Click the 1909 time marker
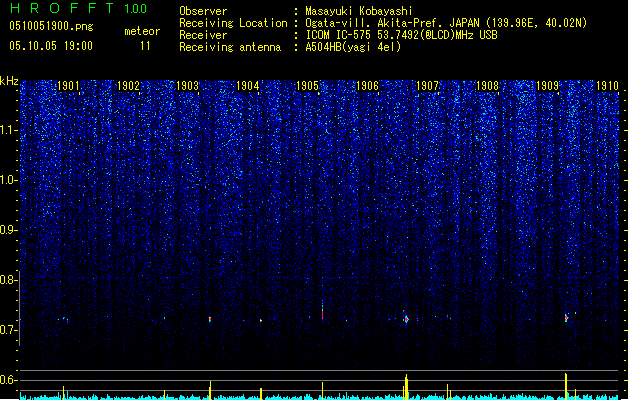629x400 pixels. [547, 86]
